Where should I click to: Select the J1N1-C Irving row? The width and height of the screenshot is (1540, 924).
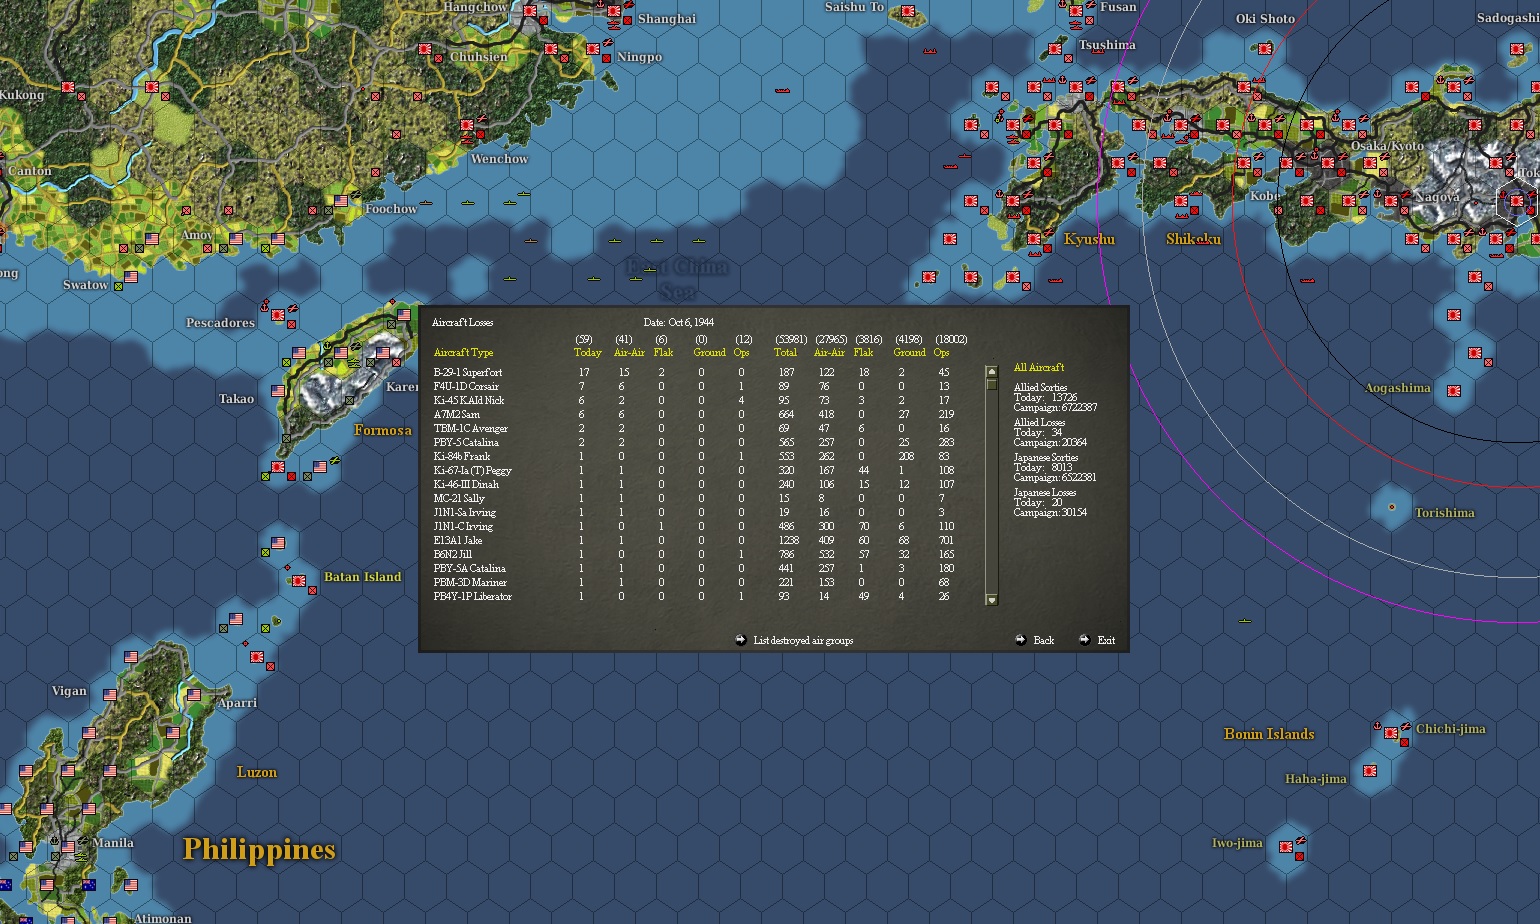pyautogui.click(x=692, y=526)
